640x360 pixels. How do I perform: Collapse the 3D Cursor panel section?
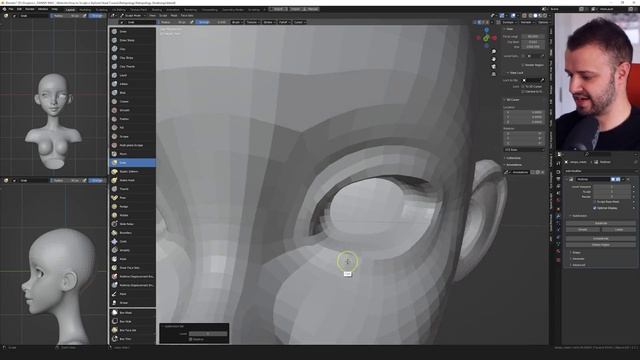tap(512, 100)
